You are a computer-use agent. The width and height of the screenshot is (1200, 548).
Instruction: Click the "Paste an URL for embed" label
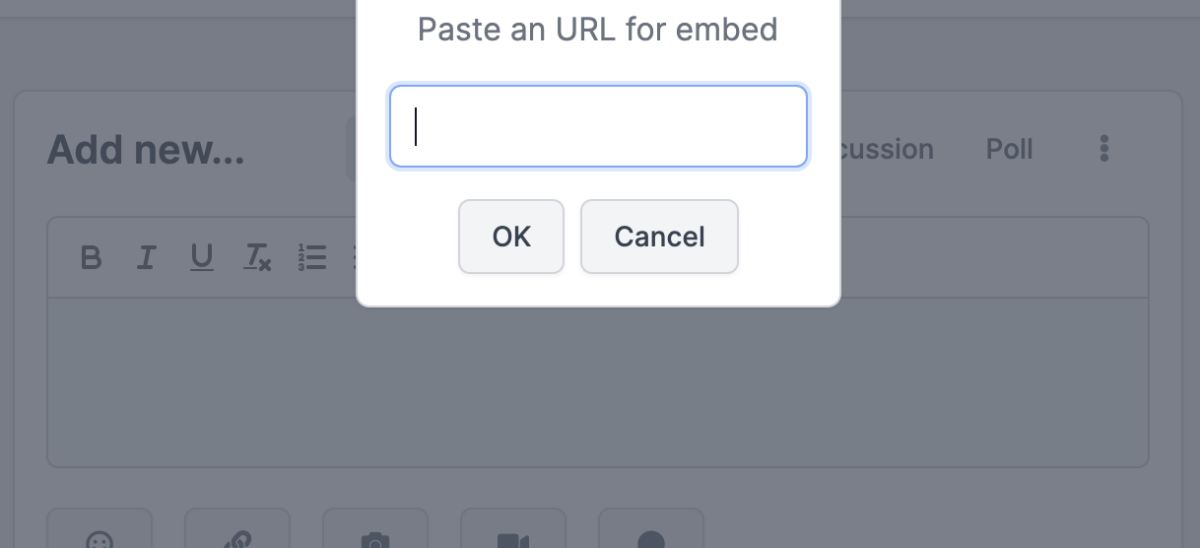[x=597, y=29]
